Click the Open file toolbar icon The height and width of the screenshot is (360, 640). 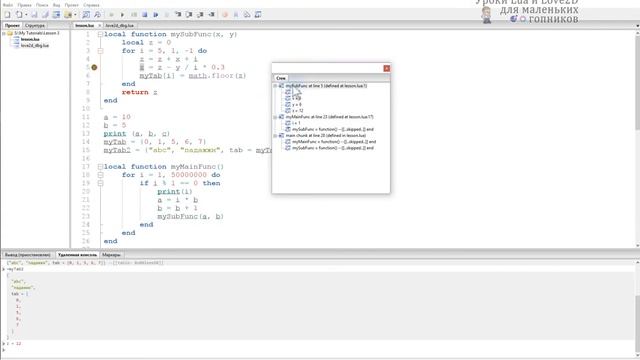pyautogui.click(x=19, y=15)
